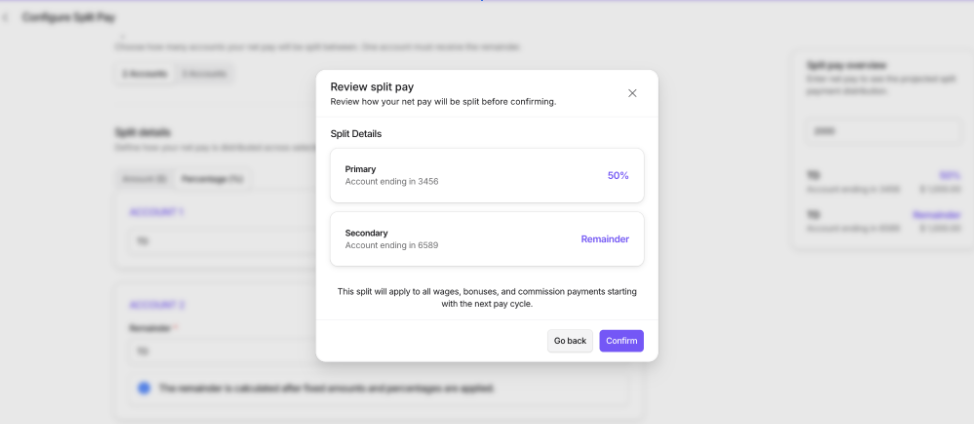Switch to the 2 Accounts option
974x424 pixels.
point(144,73)
